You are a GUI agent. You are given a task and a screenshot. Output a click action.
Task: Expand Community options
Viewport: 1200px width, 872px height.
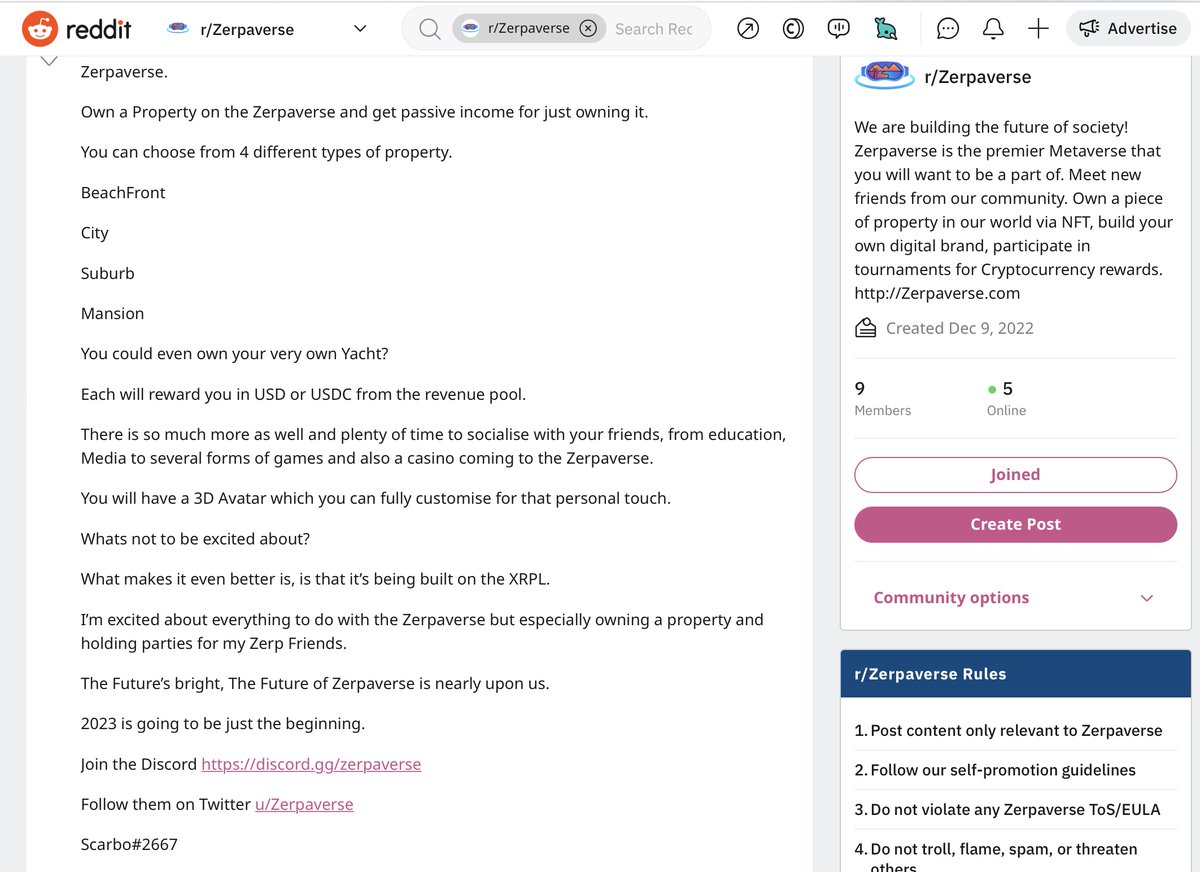1015,598
